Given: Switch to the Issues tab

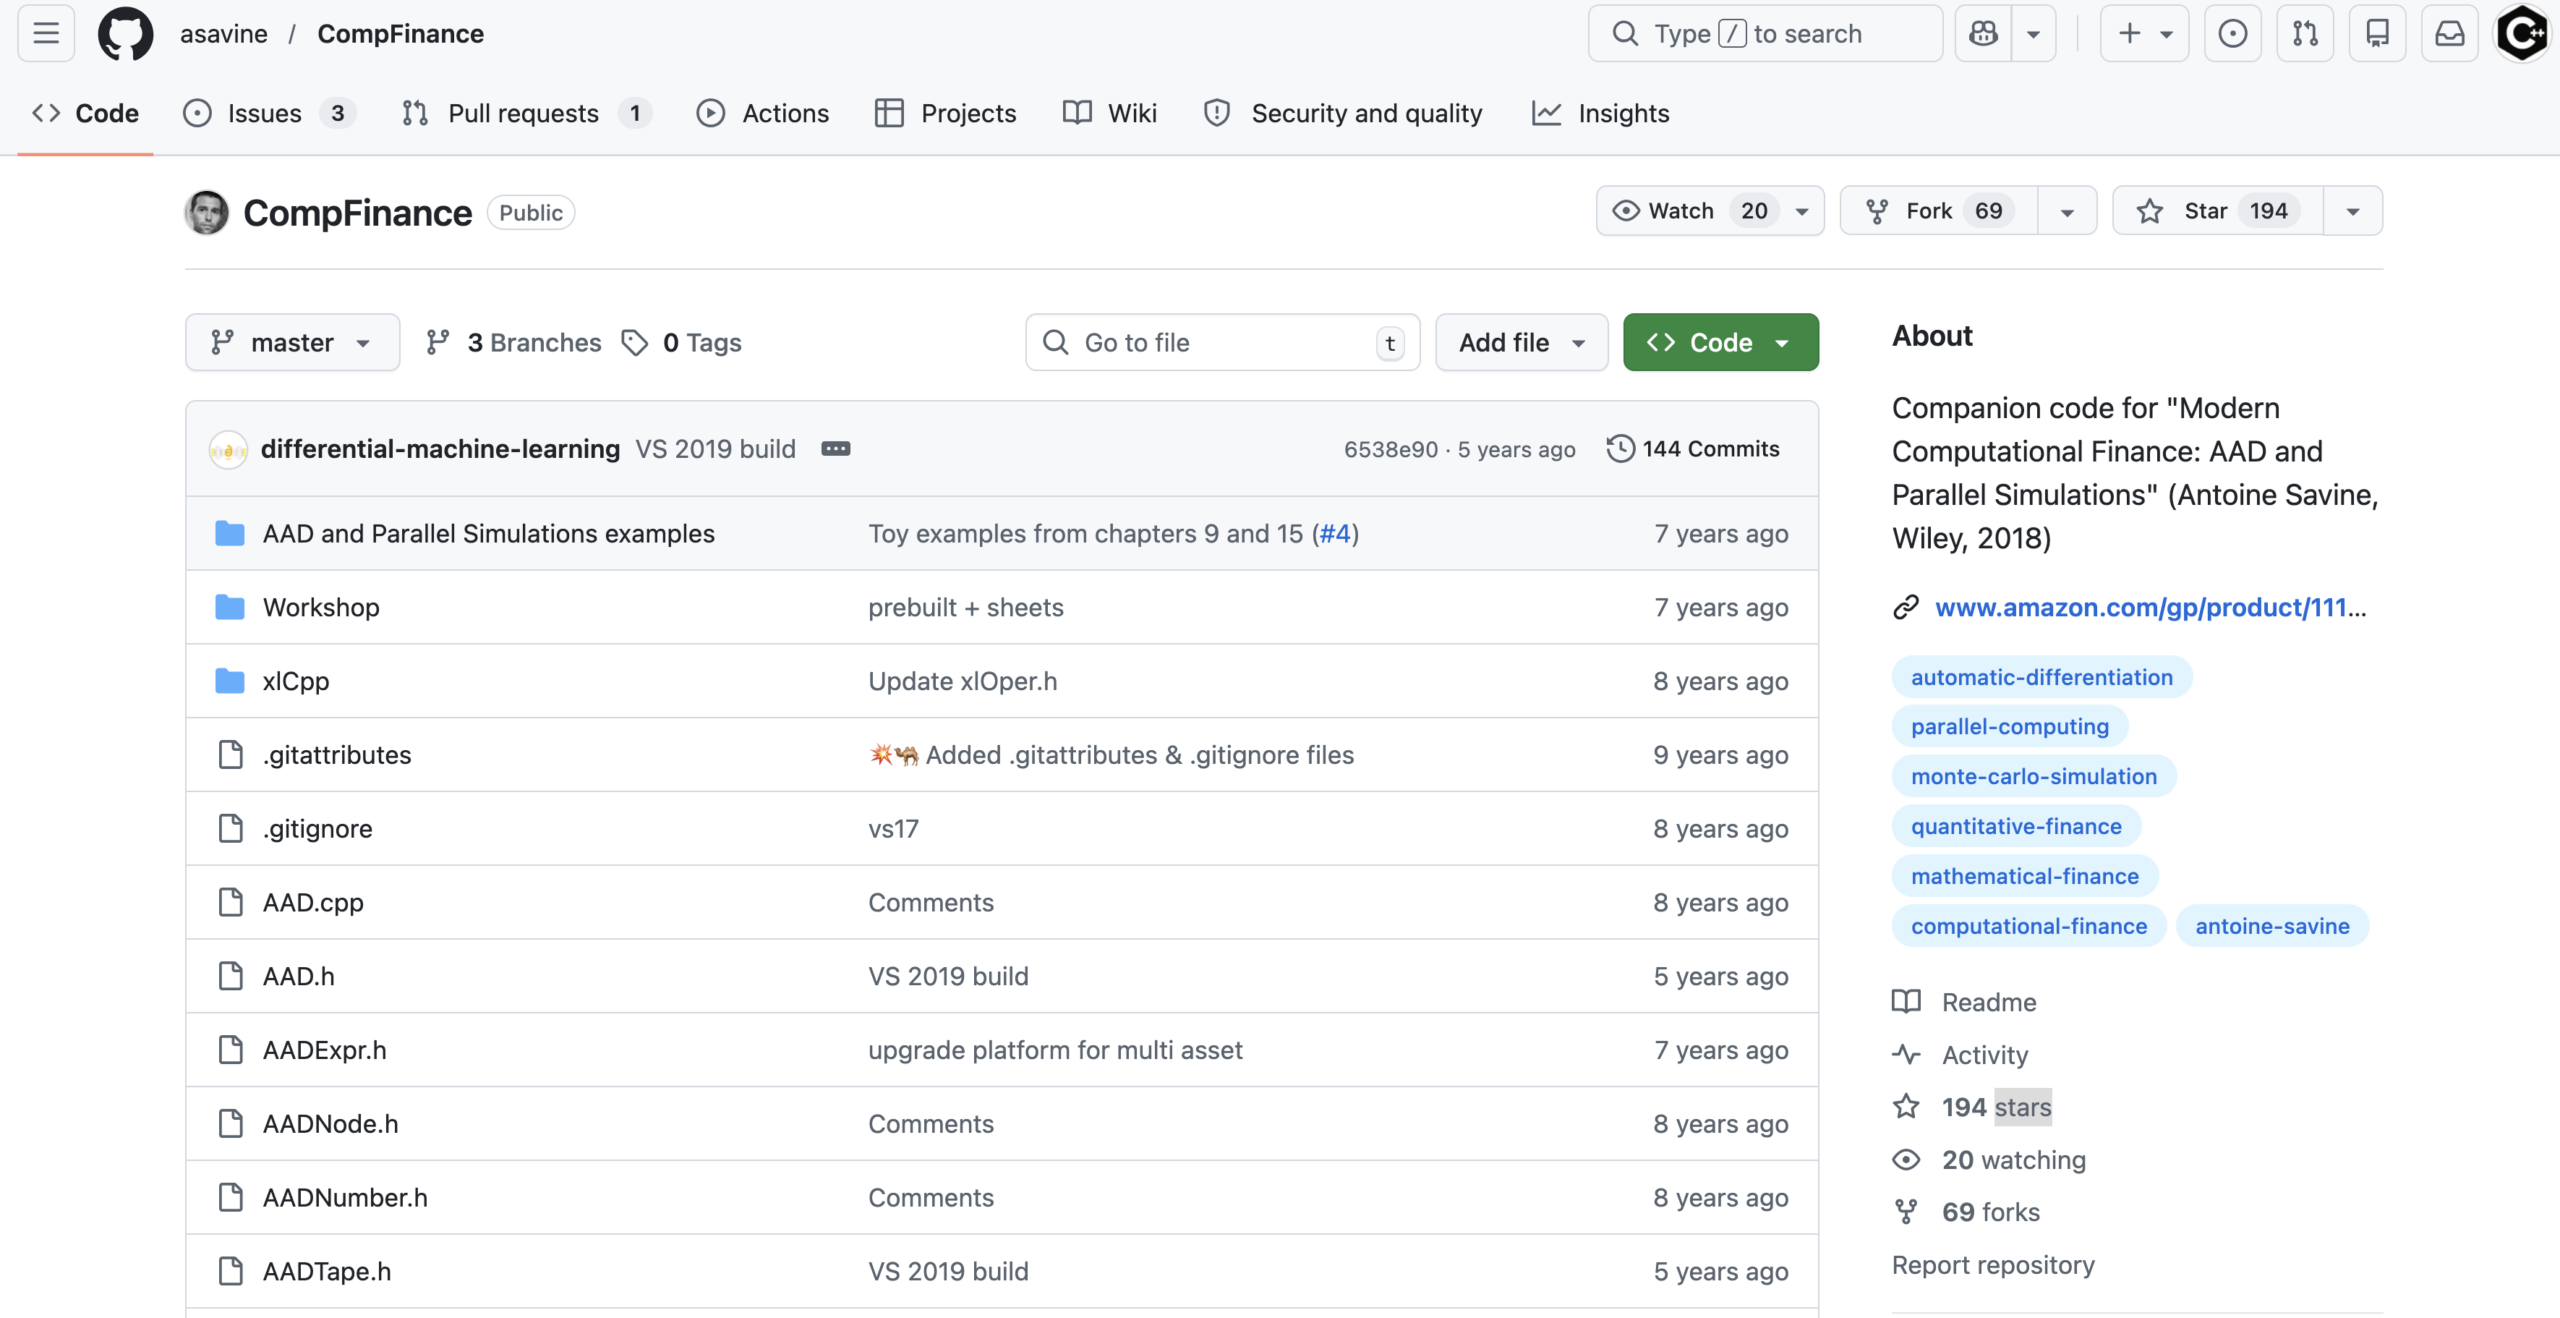Looking at the screenshot, I should [x=265, y=113].
